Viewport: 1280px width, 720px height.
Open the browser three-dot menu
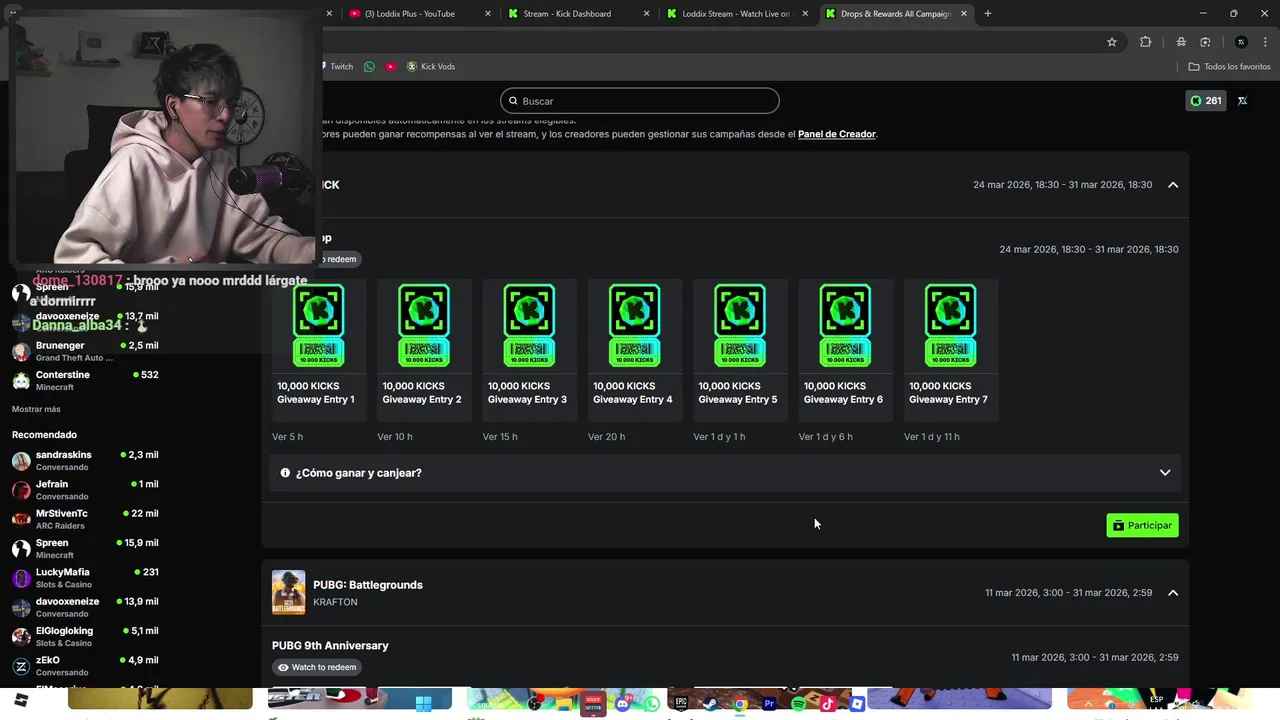(x=1264, y=42)
